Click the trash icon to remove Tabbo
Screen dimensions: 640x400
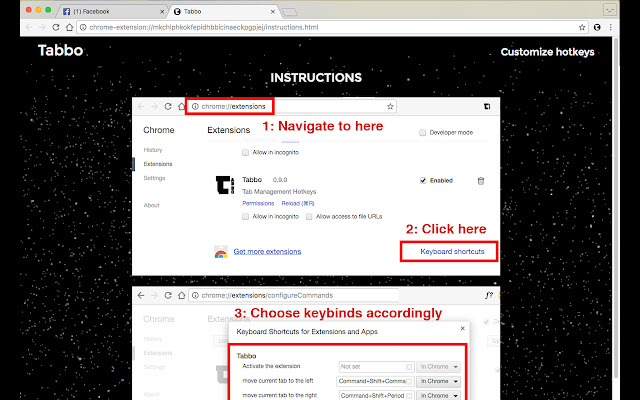(x=481, y=181)
